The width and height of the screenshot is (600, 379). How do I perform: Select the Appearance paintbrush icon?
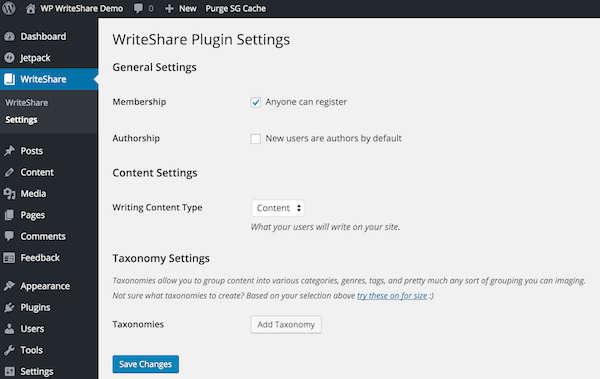tap(10, 286)
